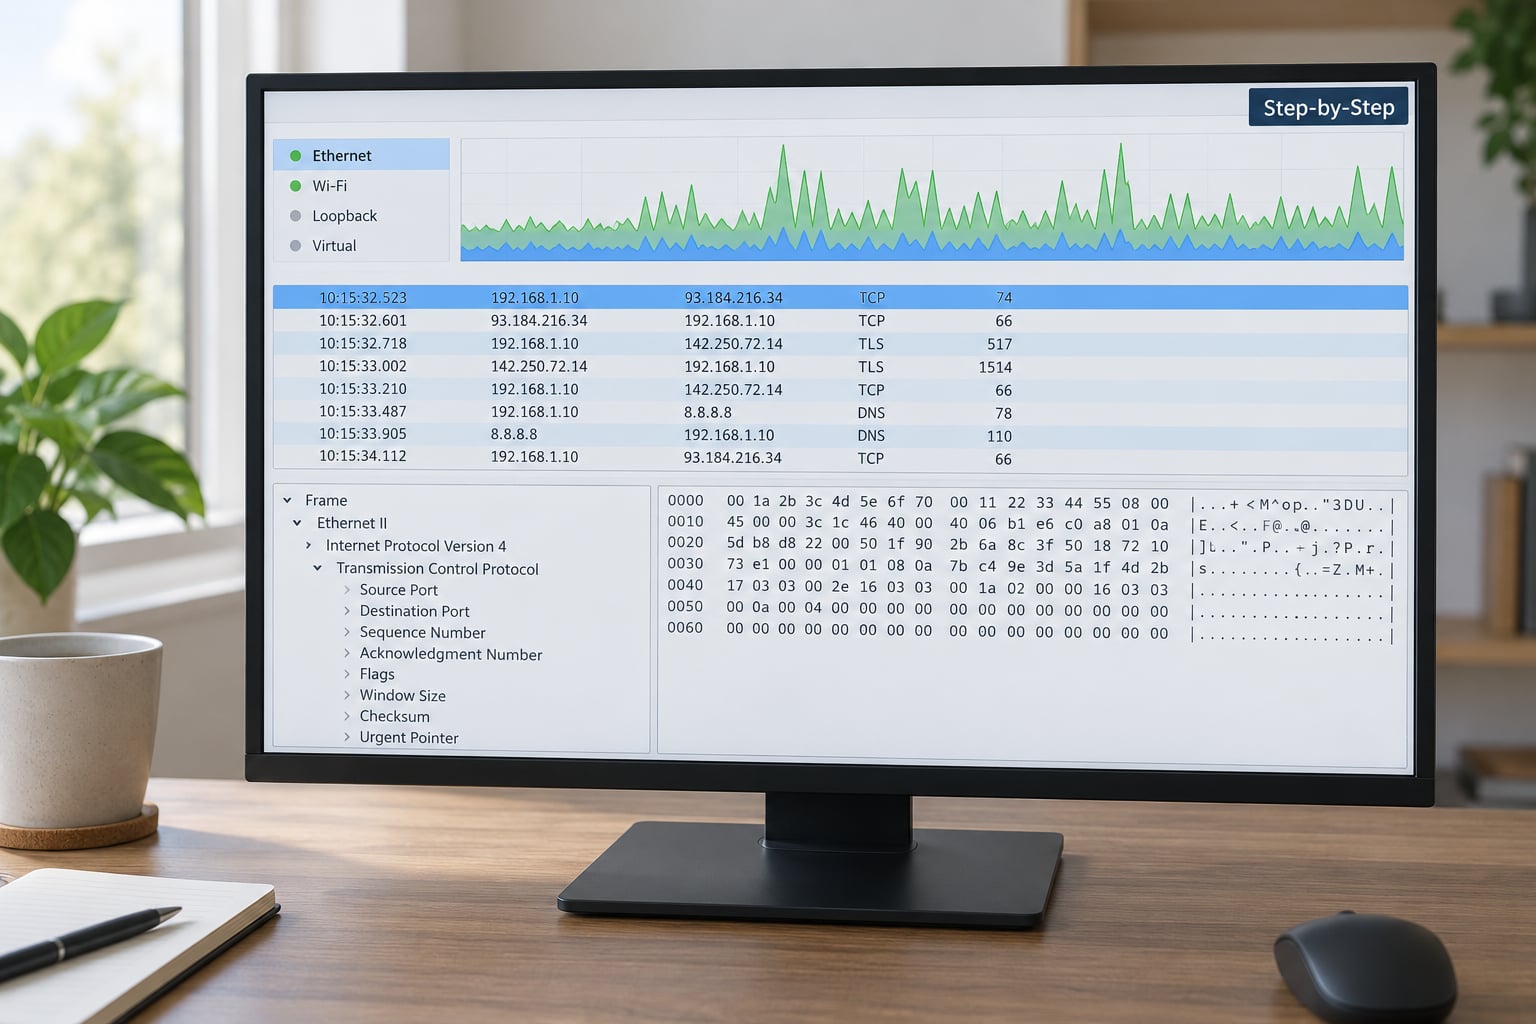This screenshot has width=1536, height=1024.
Task: Click the Virtual interface gray status dot
Action: pyautogui.click(x=295, y=246)
